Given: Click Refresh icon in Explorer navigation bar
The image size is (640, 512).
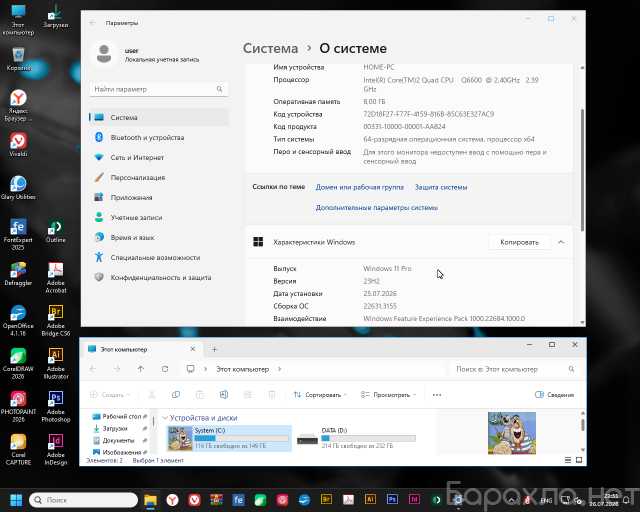Looking at the screenshot, I should (x=165, y=369).
